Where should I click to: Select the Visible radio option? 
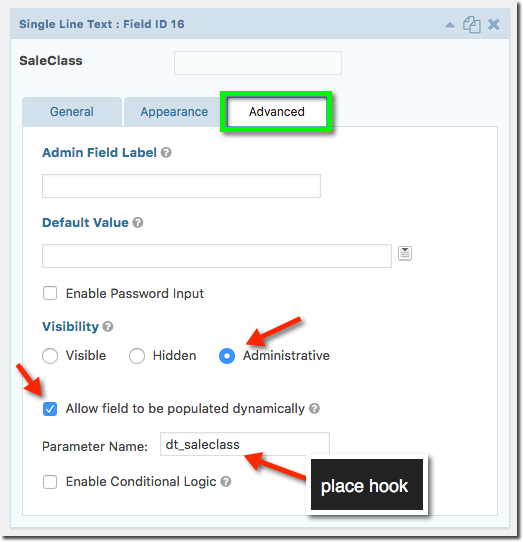50,356
